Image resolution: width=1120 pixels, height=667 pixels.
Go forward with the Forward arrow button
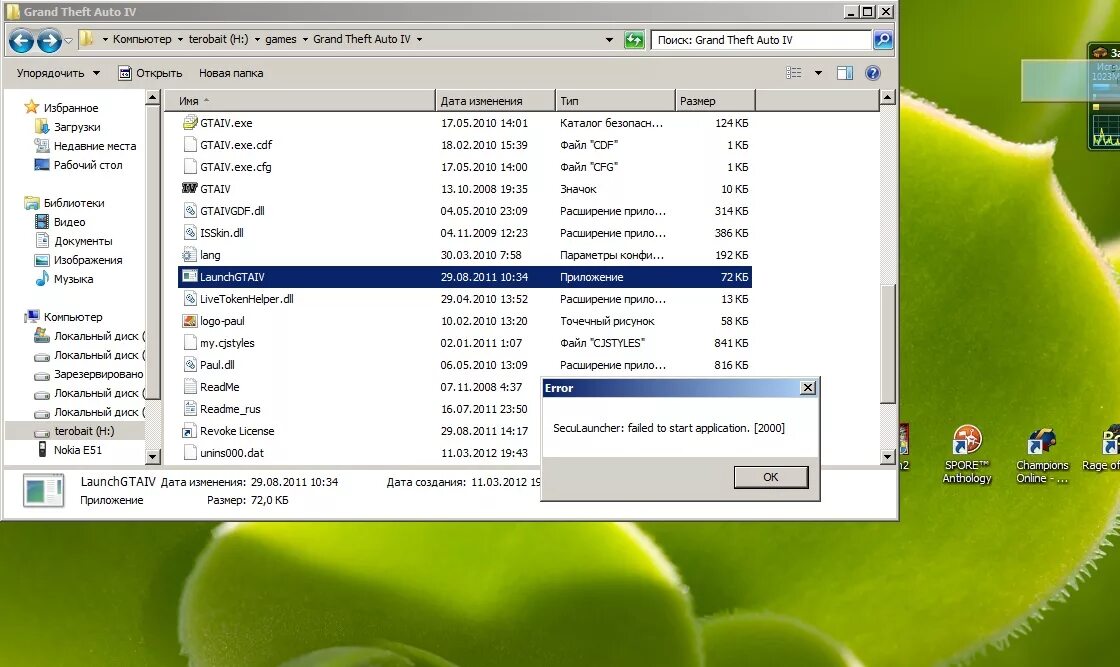49,41
